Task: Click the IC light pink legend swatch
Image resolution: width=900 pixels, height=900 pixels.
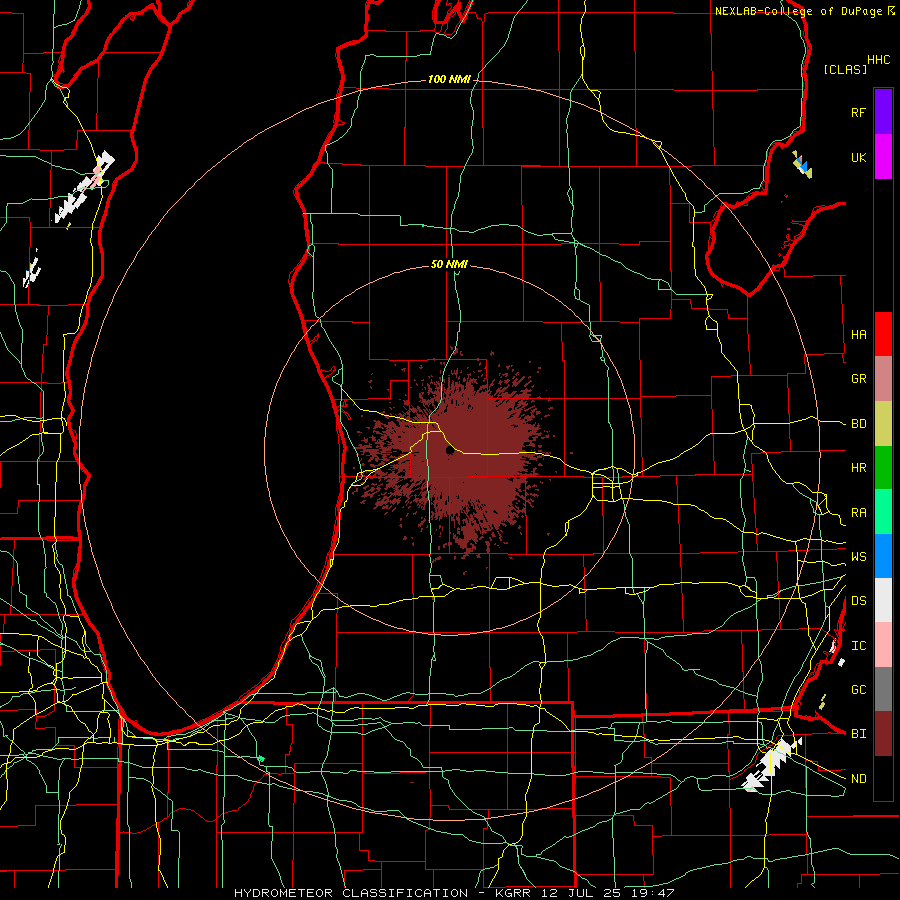Action: coord(883,645)
